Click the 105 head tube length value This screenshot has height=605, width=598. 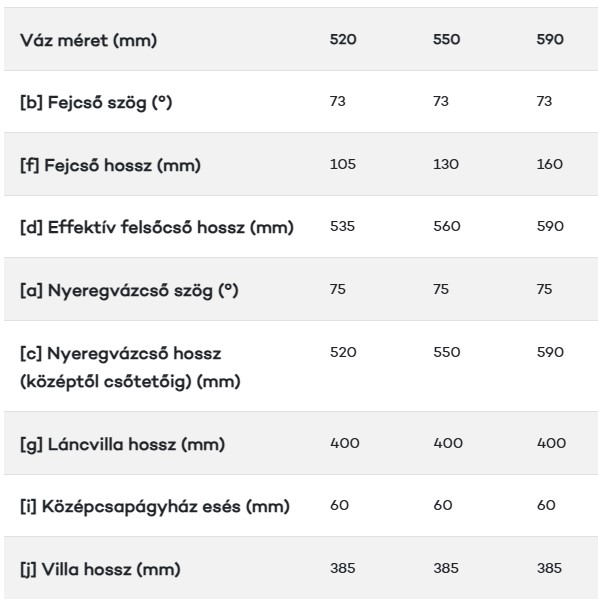click(x=343, y=164)
